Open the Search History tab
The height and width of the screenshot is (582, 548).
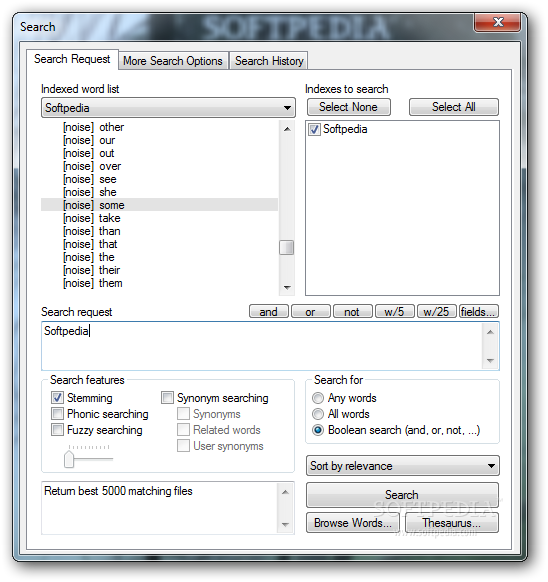click(269, 61)
